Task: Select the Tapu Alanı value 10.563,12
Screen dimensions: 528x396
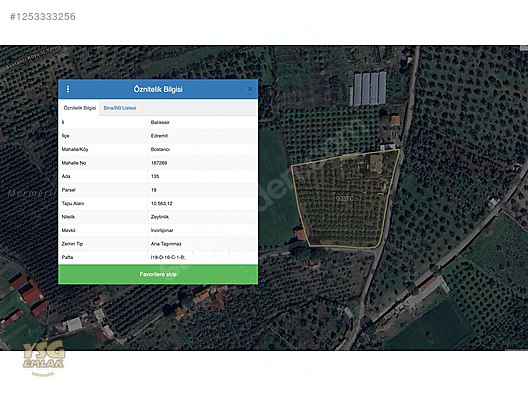Action: (162, 203)
